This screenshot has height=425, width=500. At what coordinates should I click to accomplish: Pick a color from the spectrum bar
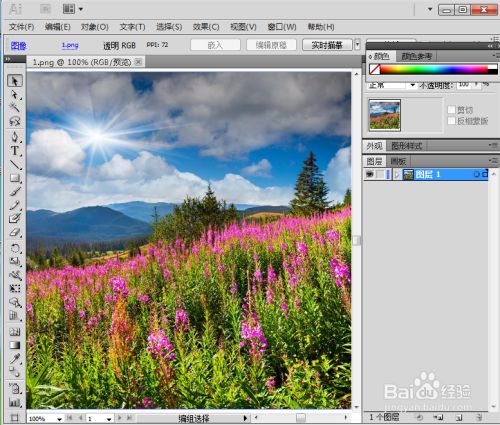[x=434, y=69]
